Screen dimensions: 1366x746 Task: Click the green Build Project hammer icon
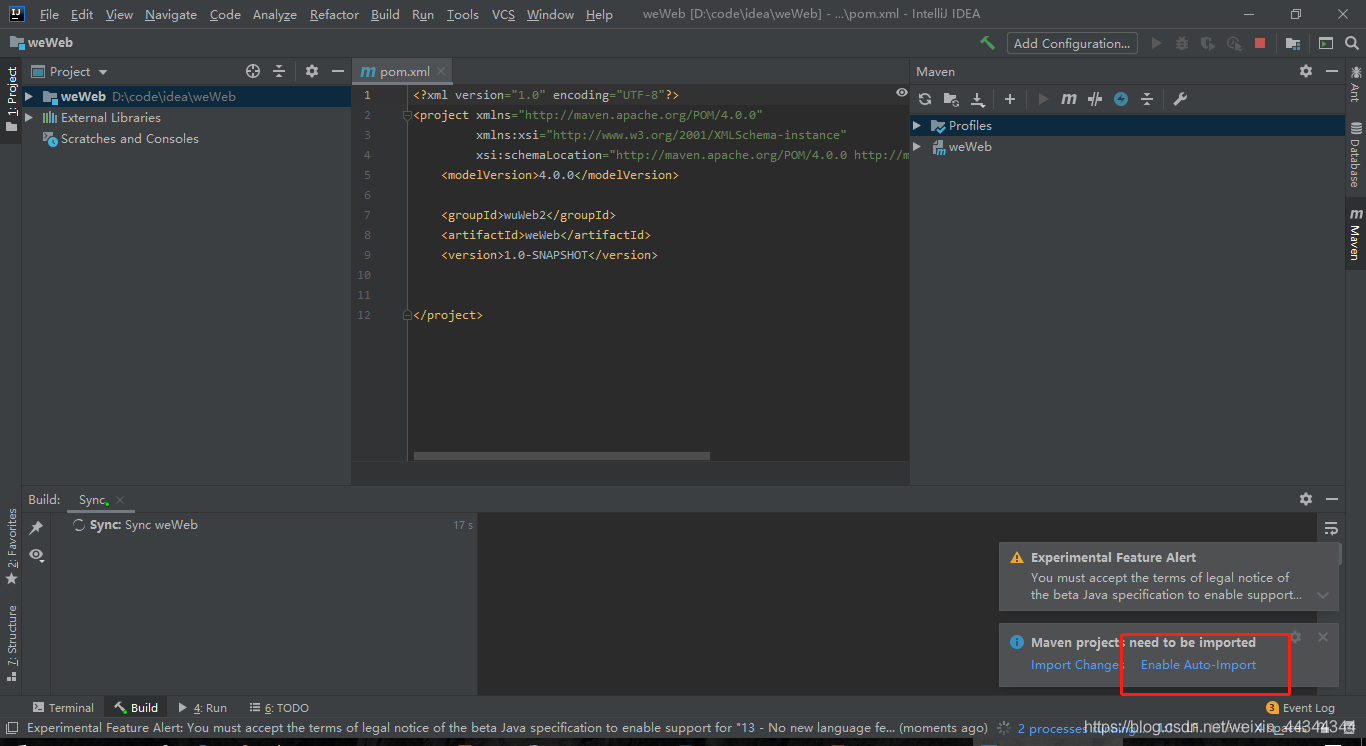(x=987, y=43)
